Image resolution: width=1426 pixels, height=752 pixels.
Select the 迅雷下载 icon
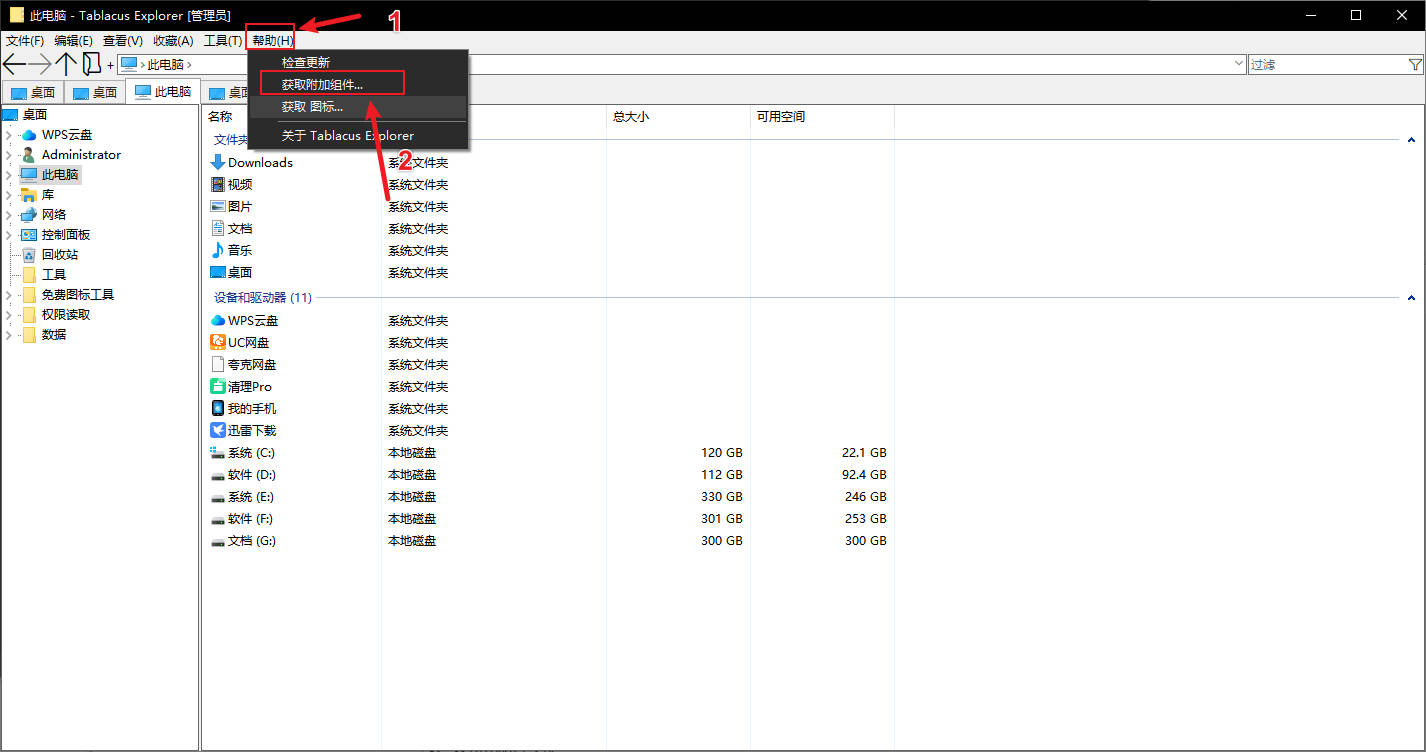[218, 430]
